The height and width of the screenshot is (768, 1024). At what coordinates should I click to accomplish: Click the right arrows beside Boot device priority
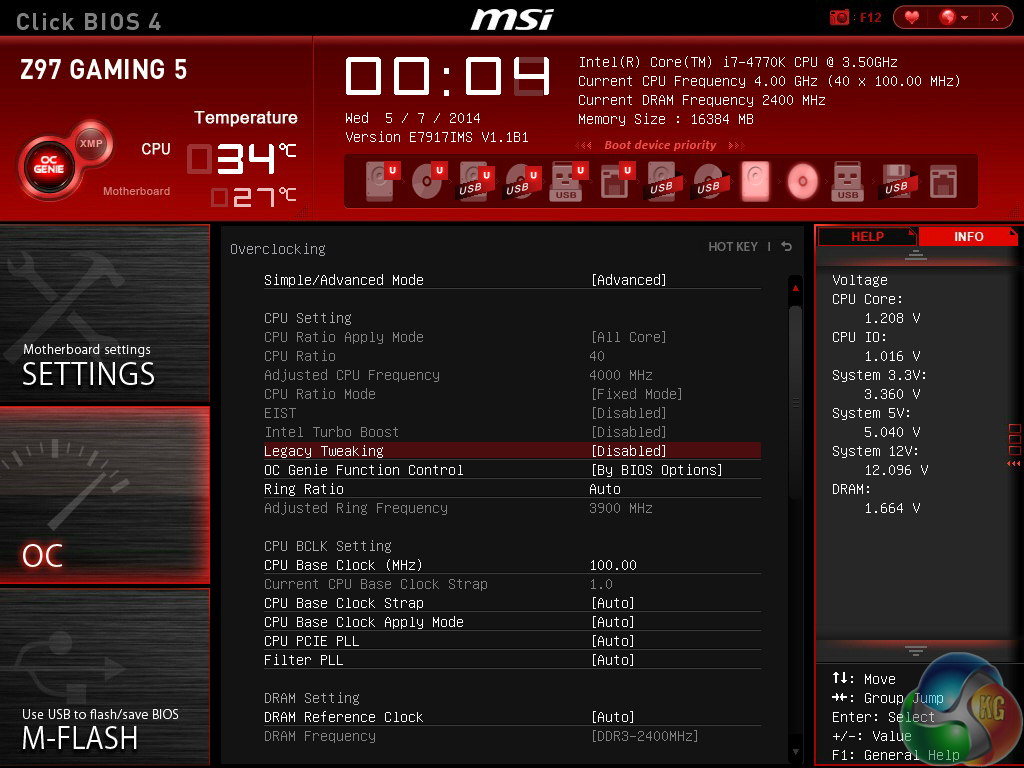click(736, 145)
